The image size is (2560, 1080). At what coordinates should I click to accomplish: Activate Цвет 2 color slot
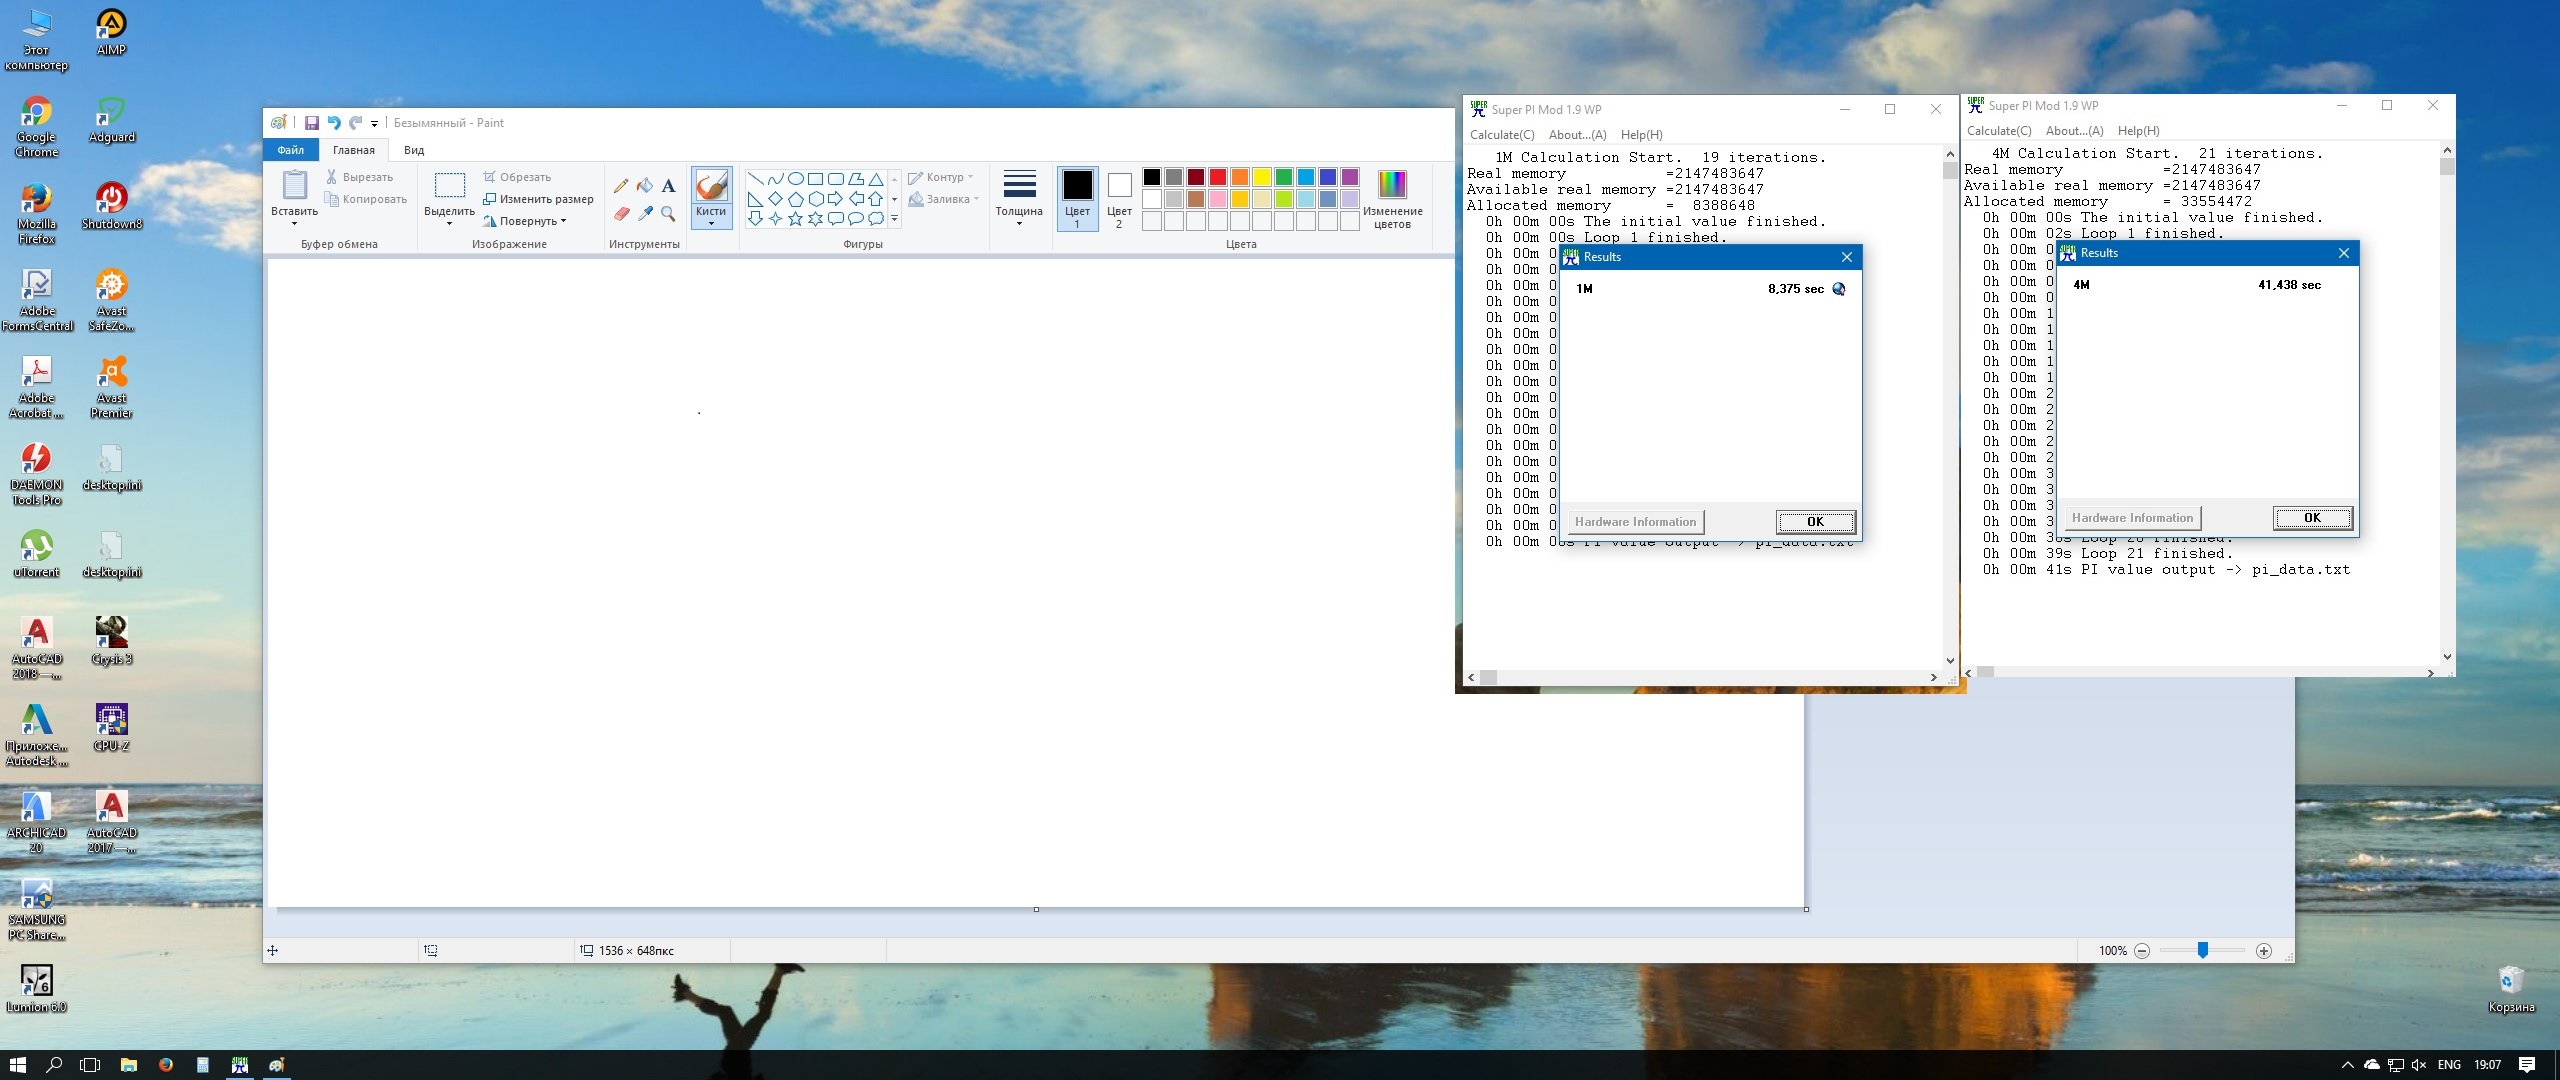point(1119,198)
